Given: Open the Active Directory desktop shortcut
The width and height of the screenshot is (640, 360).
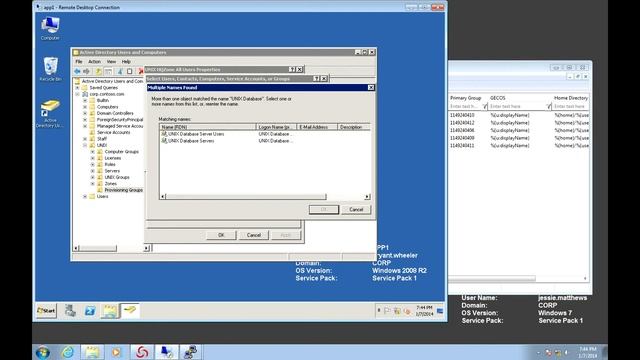Looking at the screenshot, I should pyautogui.click(x=50, y=114).
